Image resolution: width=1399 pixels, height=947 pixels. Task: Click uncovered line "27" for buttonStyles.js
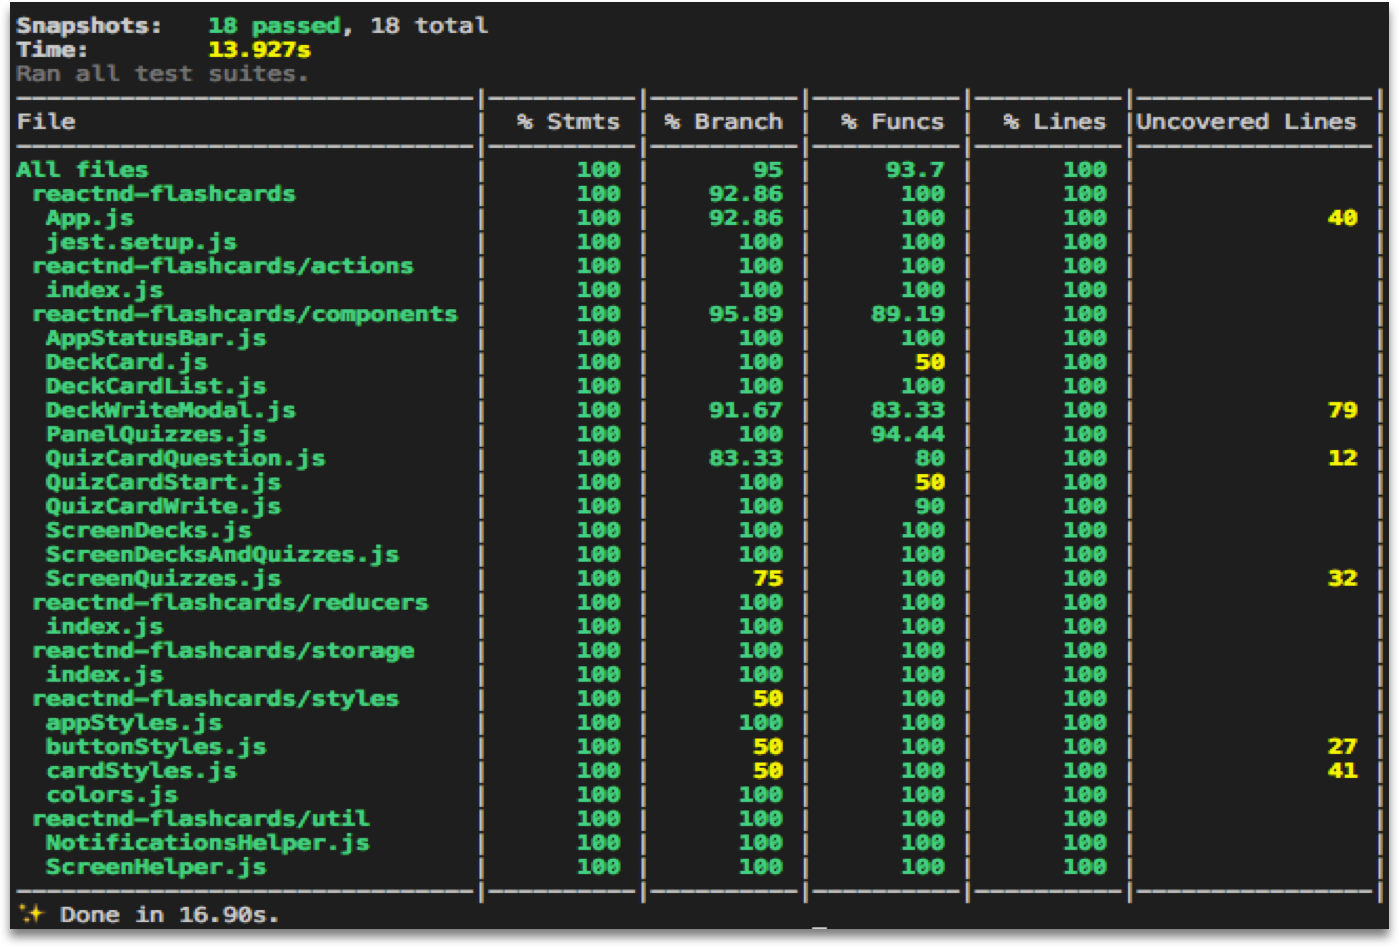pyautogui.click(x=1342, y=746)
